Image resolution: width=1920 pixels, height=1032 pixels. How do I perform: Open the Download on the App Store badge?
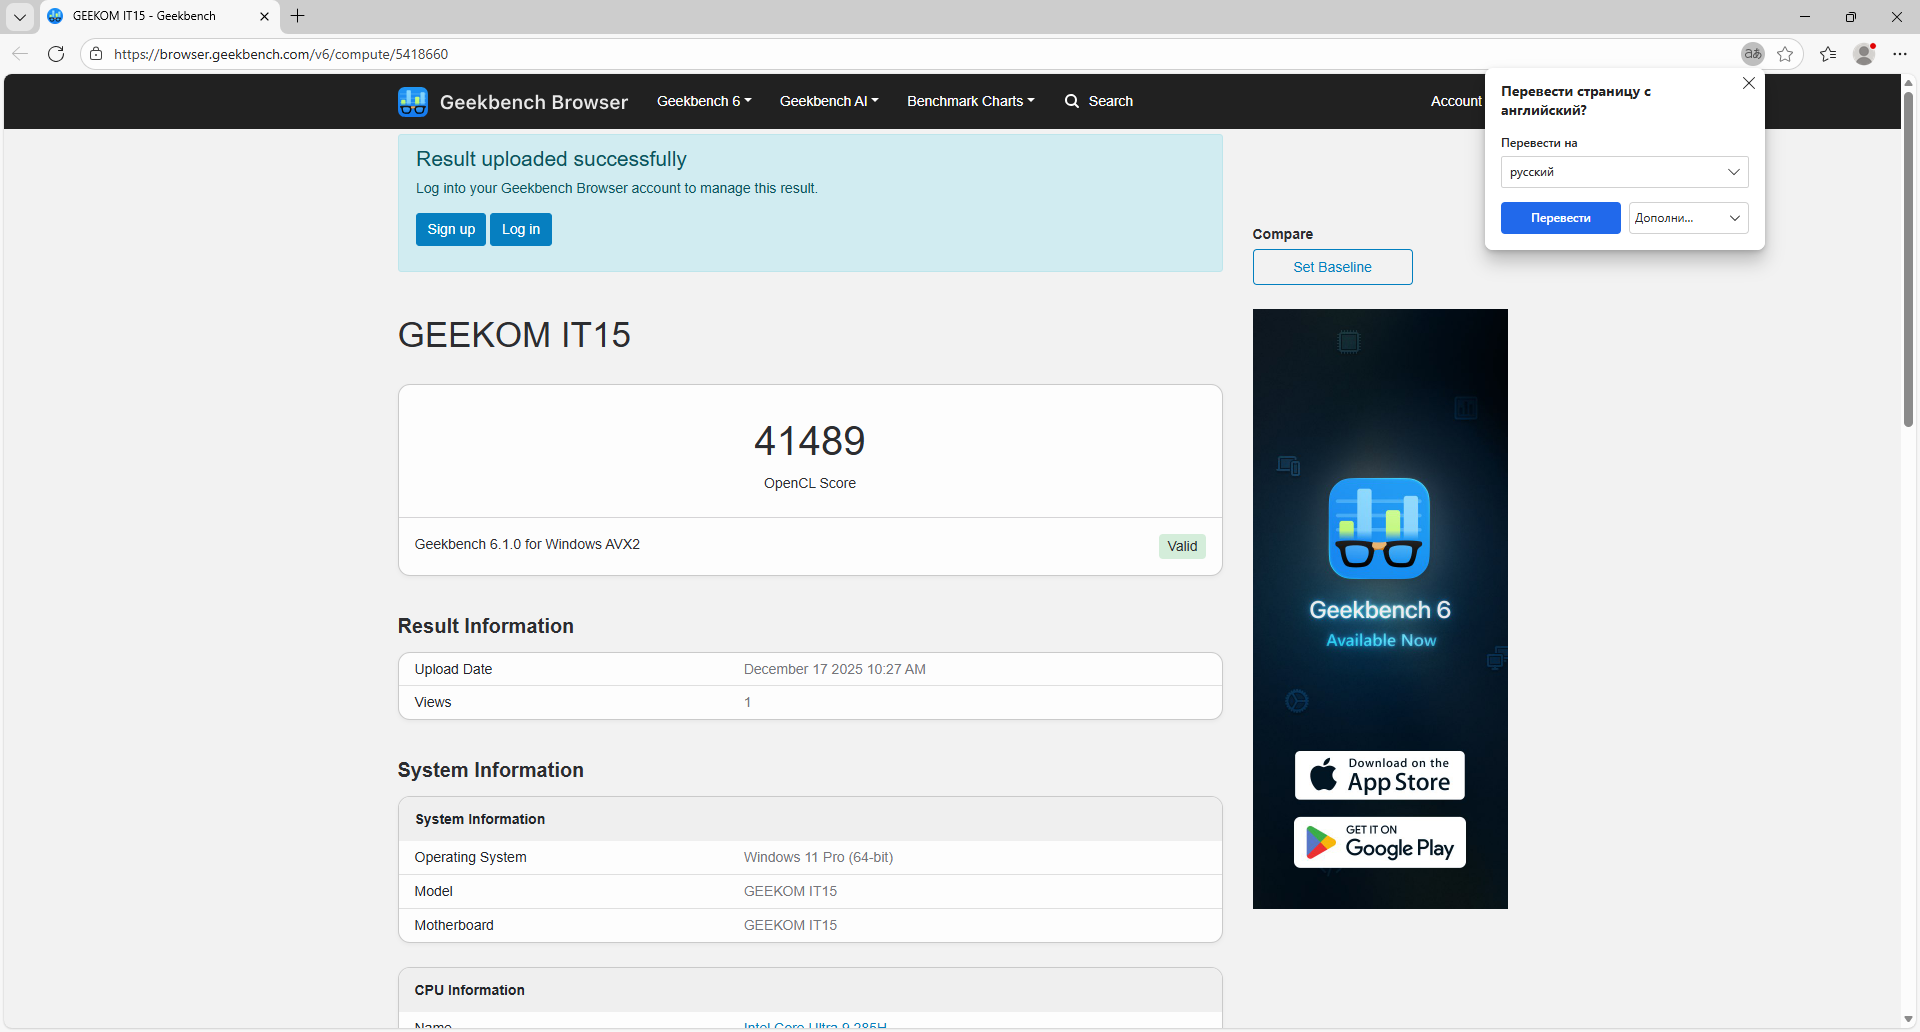tap(1380, 775)
